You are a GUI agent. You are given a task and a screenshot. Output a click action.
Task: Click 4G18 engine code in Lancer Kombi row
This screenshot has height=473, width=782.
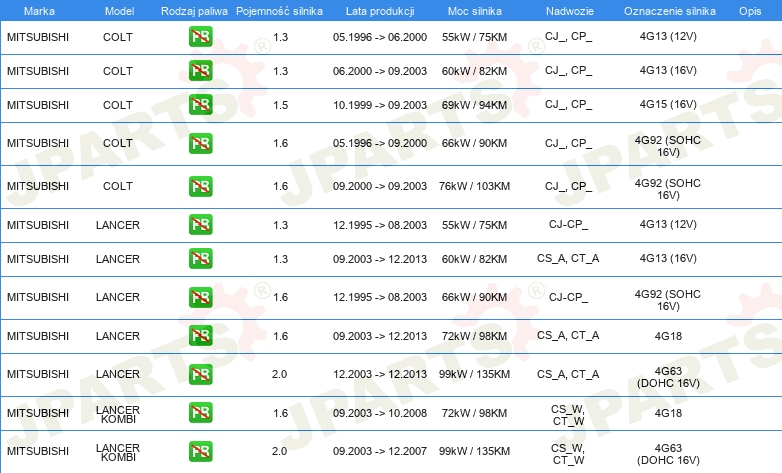tap(668, 413)
